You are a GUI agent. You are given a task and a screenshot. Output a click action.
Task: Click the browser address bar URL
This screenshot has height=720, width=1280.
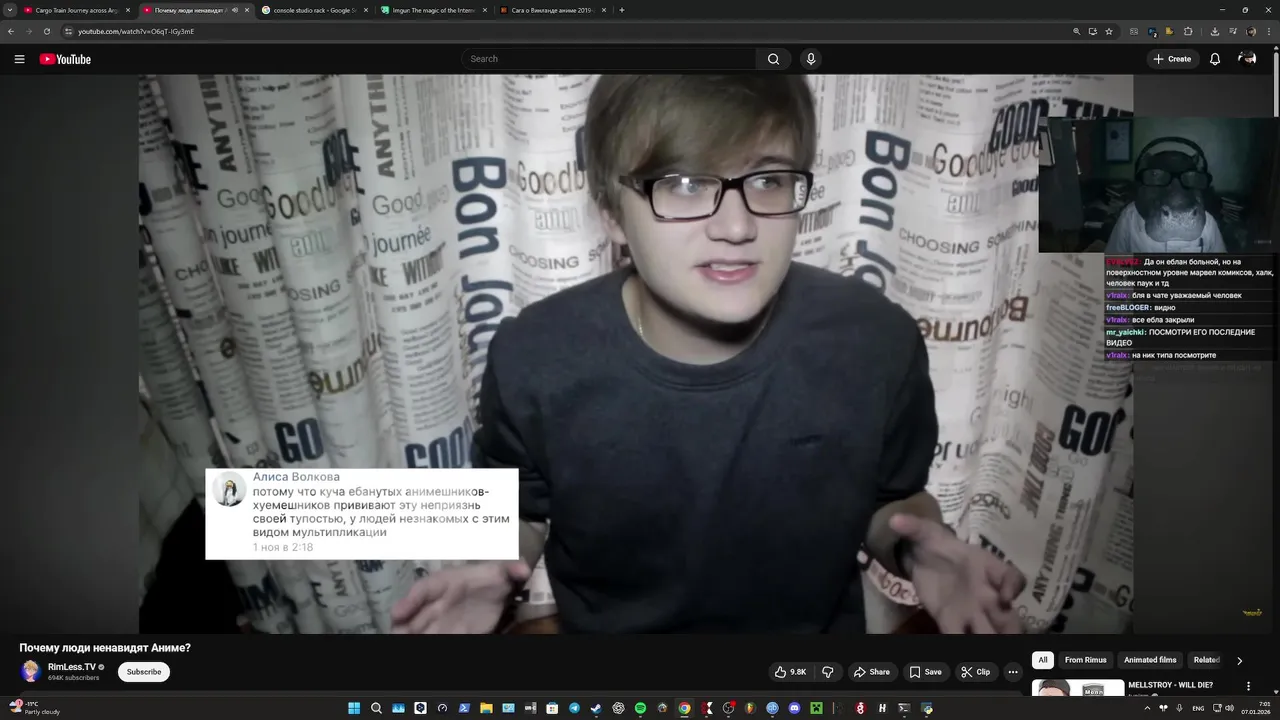pyautogui.click(x=136, y=31)
